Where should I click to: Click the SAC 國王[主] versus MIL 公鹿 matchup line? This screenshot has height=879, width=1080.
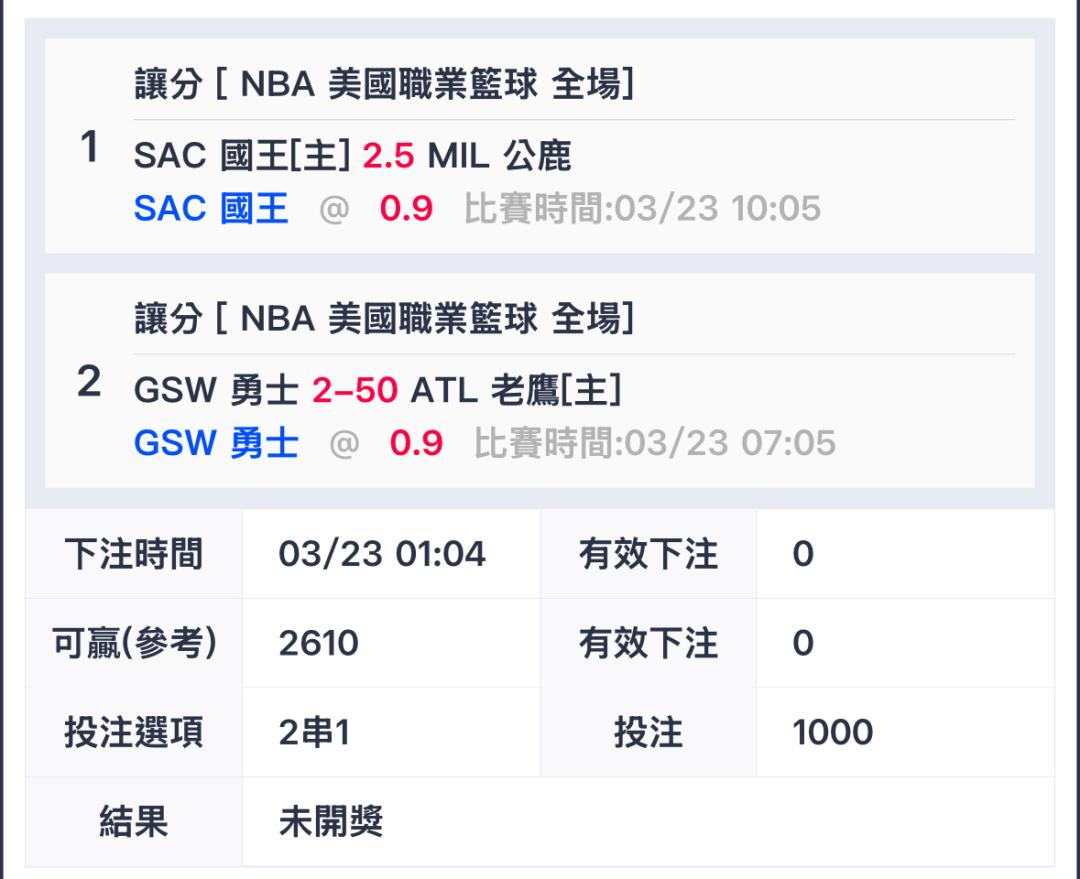(352, 155)
